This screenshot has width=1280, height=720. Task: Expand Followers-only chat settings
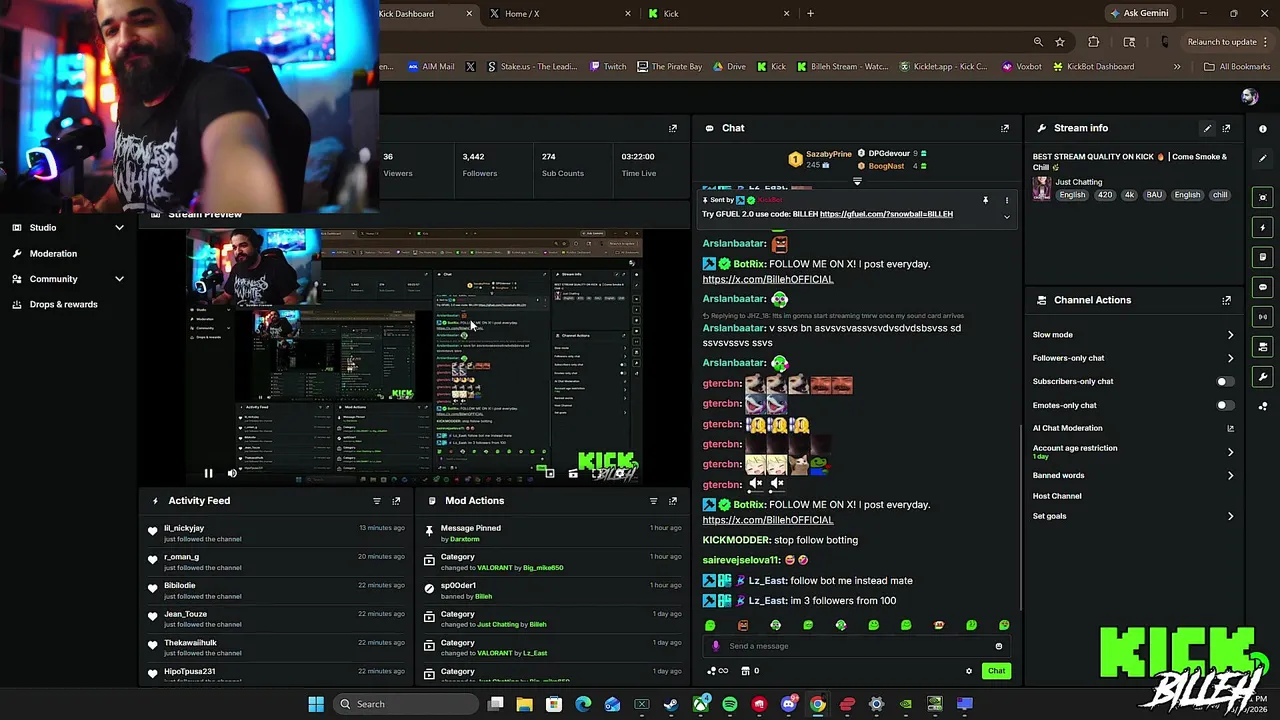[x=1230, y=358]
